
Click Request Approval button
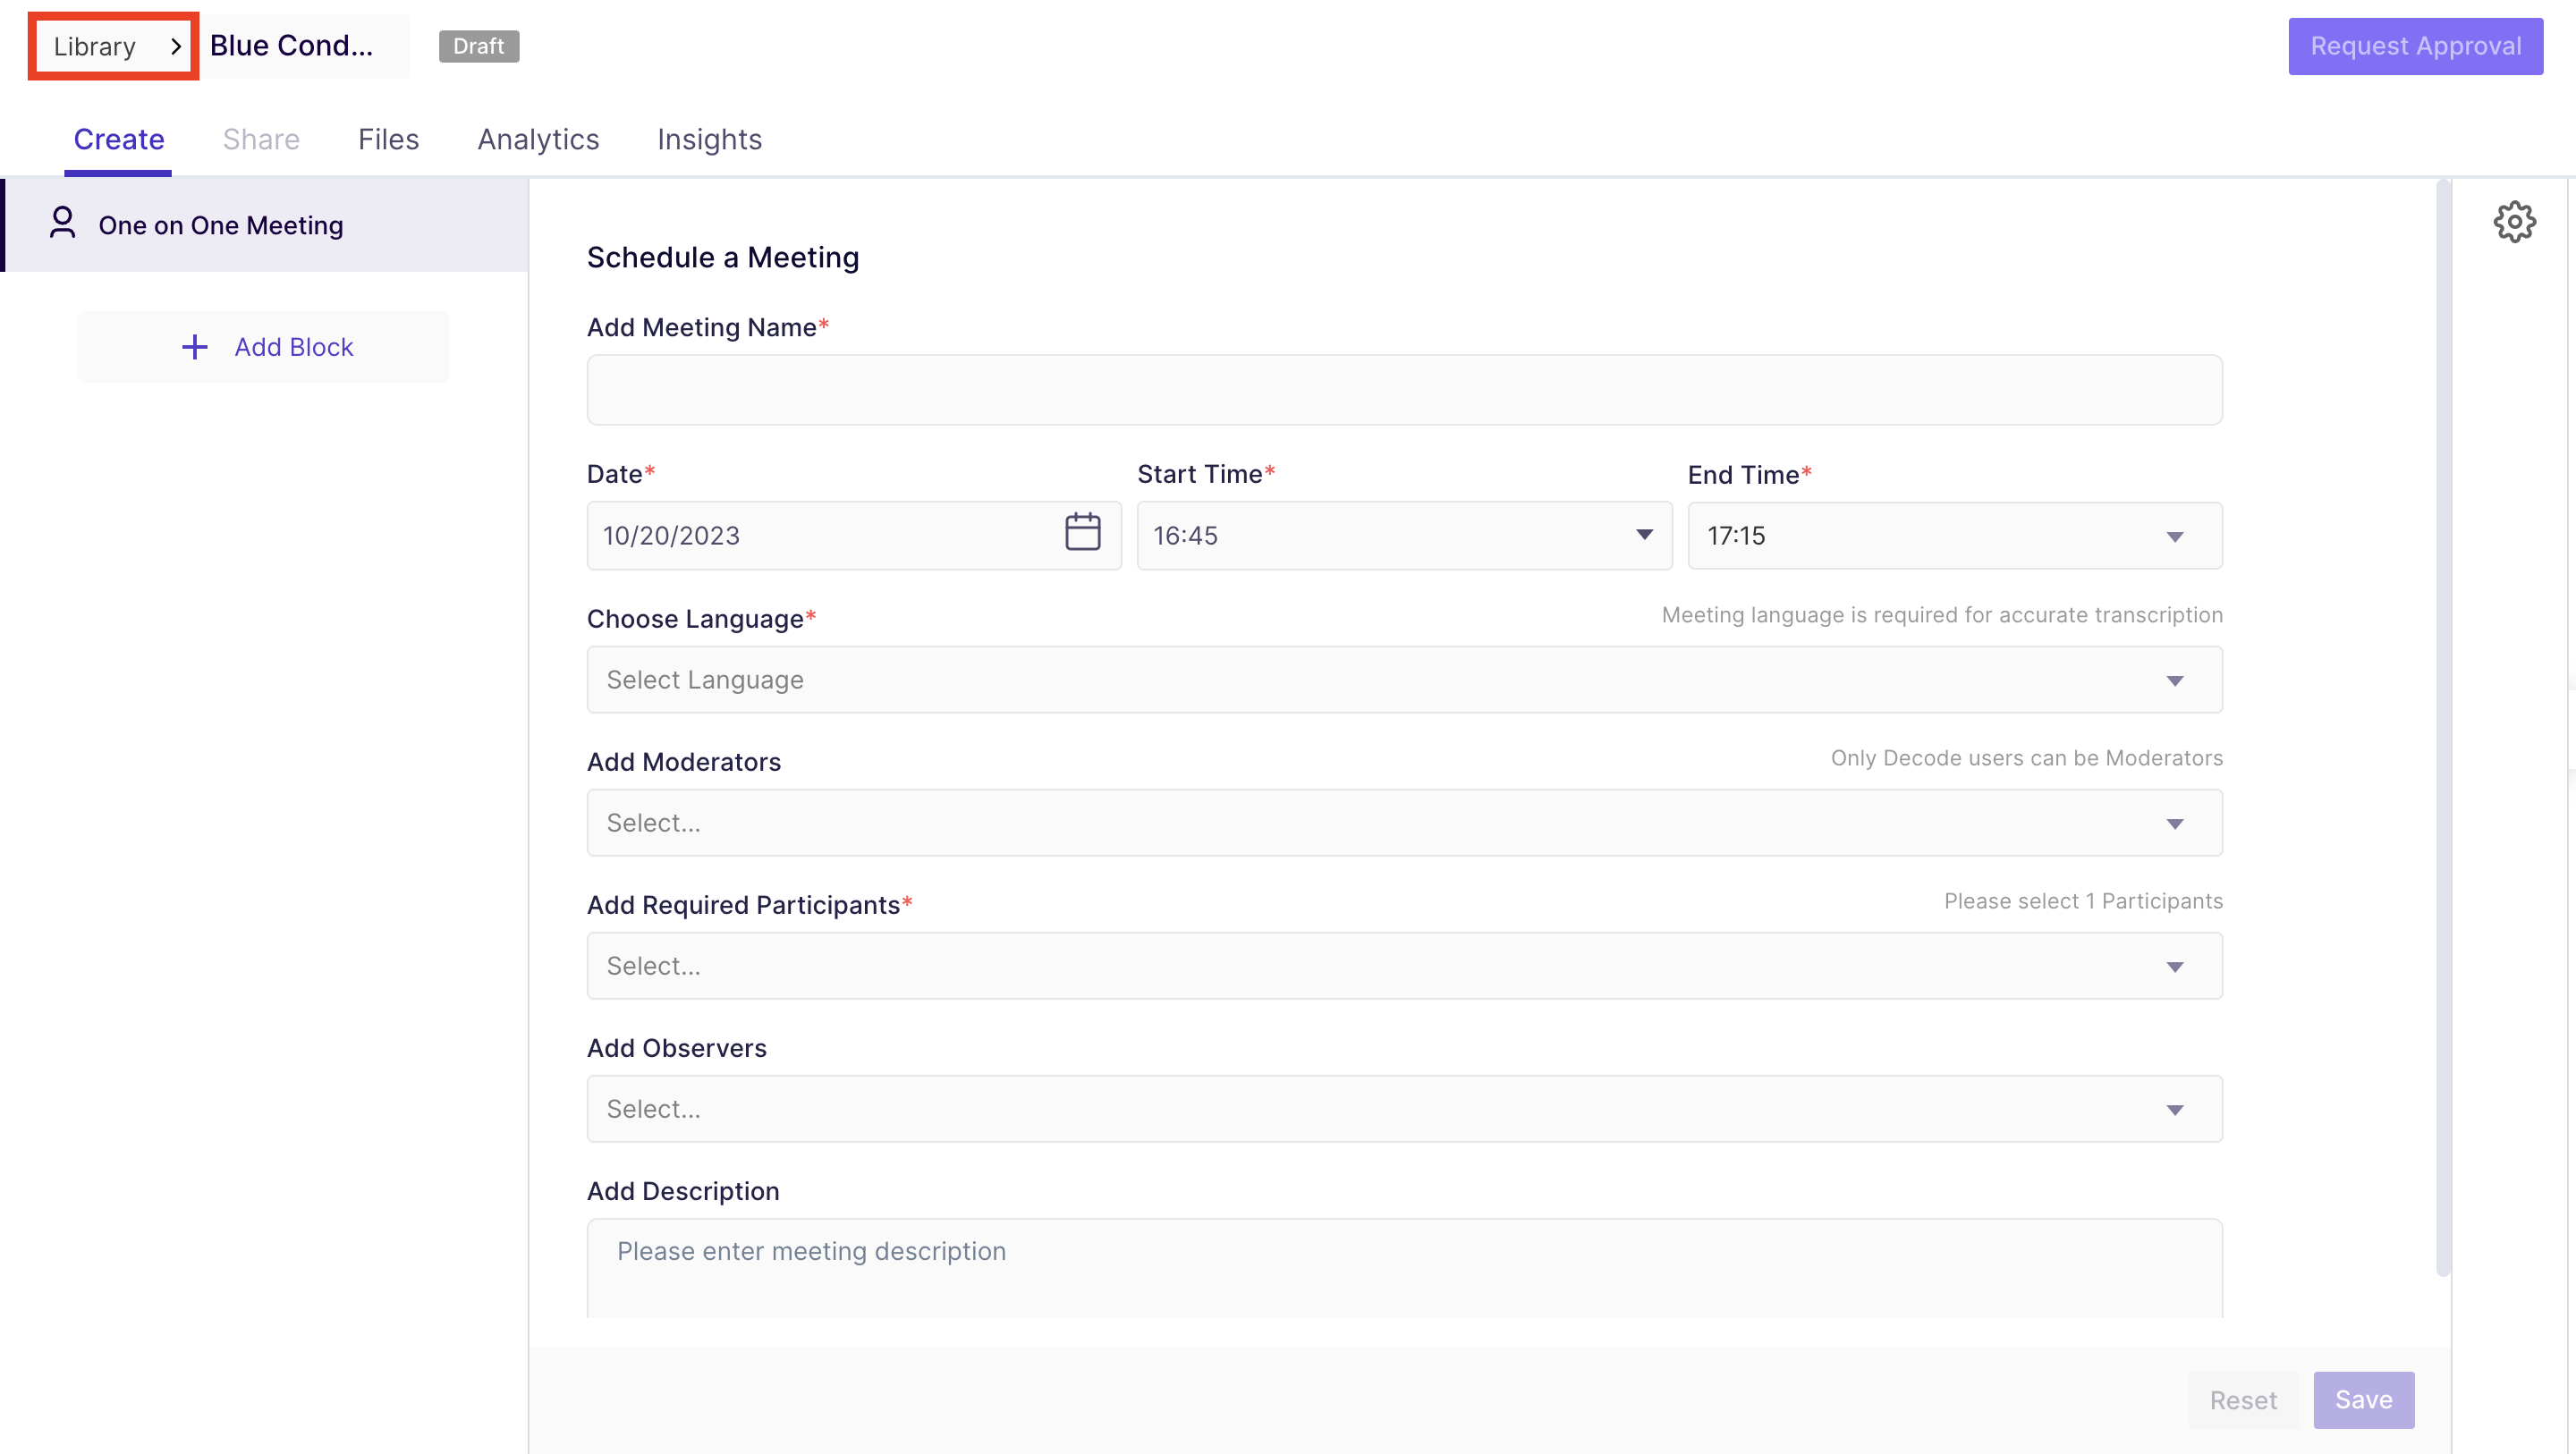pos(2414,46)
